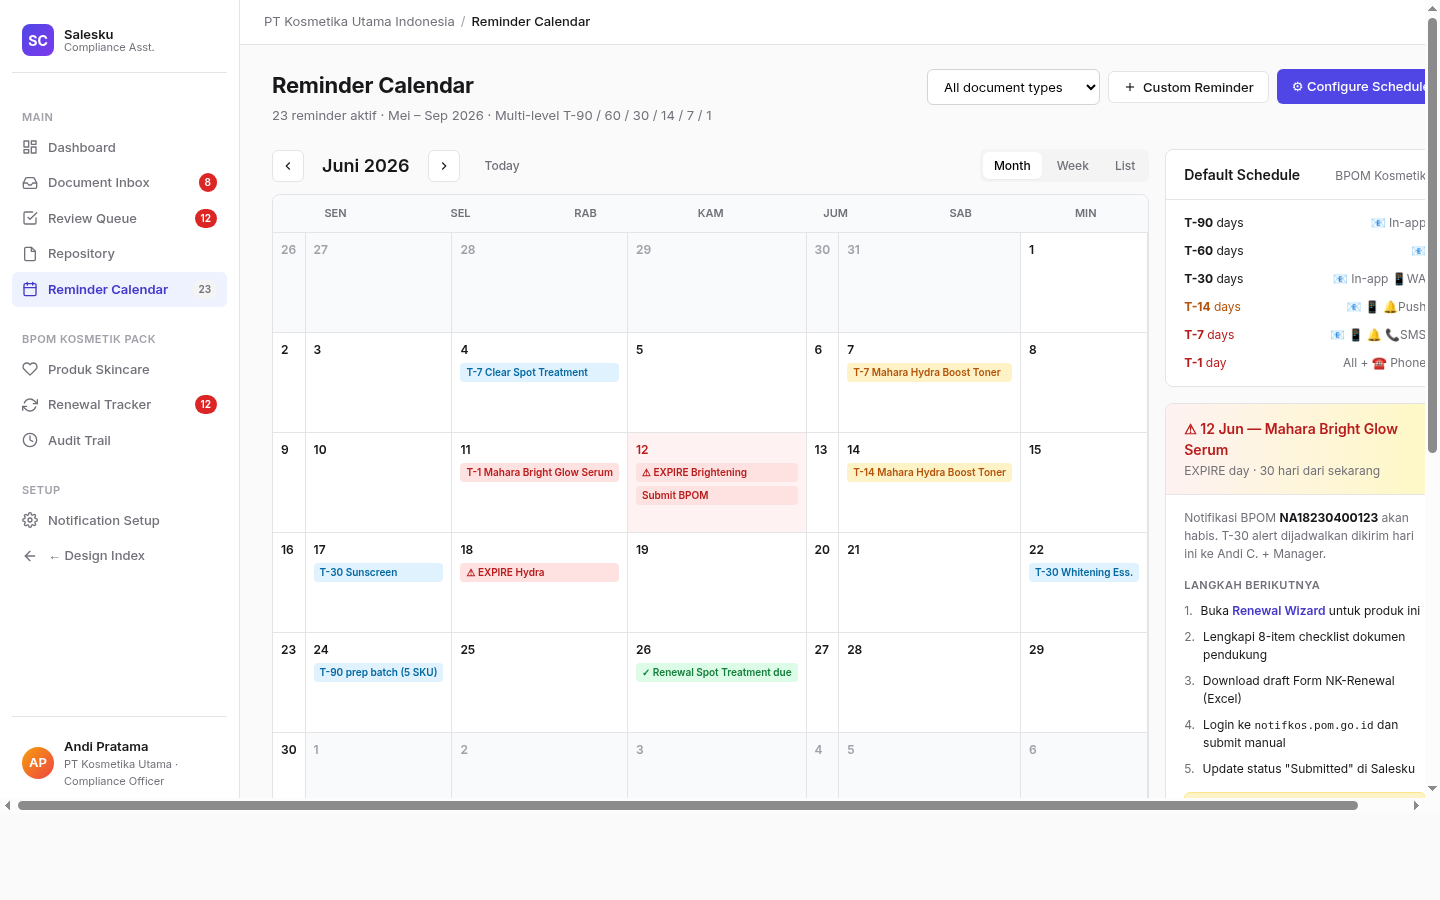
Task: Select the T-60 days schedule row
Action: pyautogui.click(x=1304, y=251)
